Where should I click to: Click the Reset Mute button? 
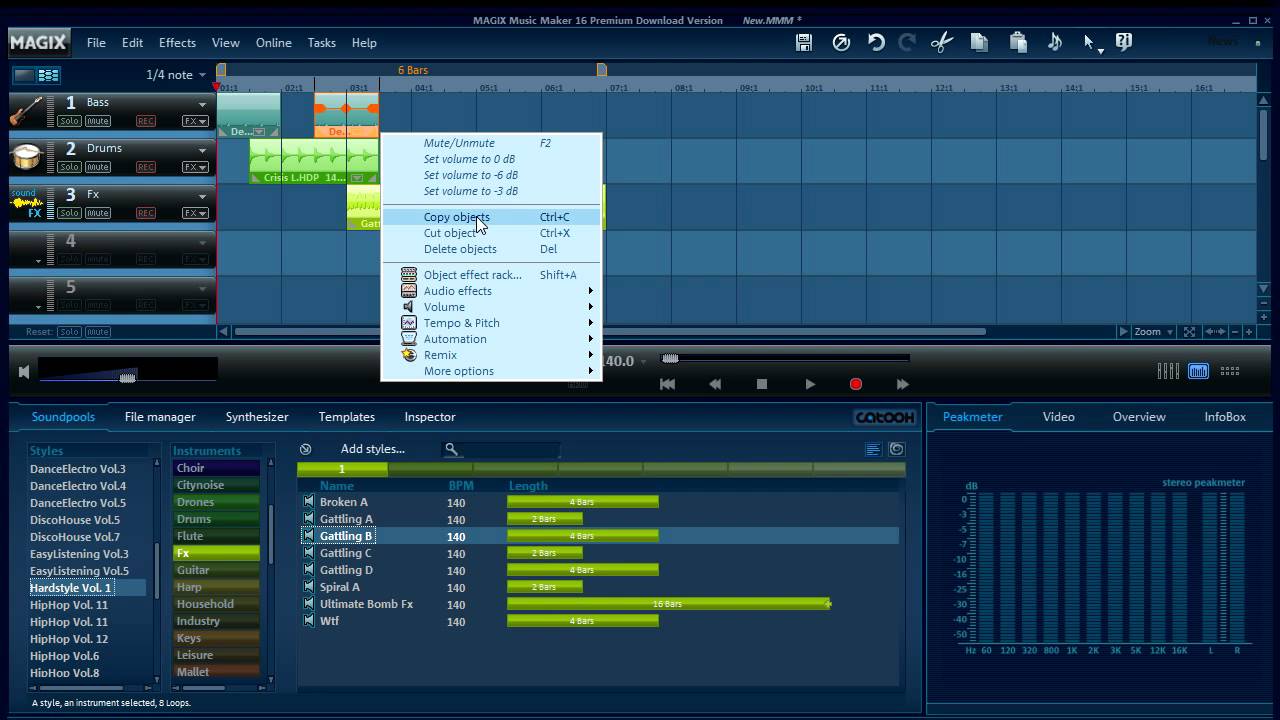coord(98,332)
